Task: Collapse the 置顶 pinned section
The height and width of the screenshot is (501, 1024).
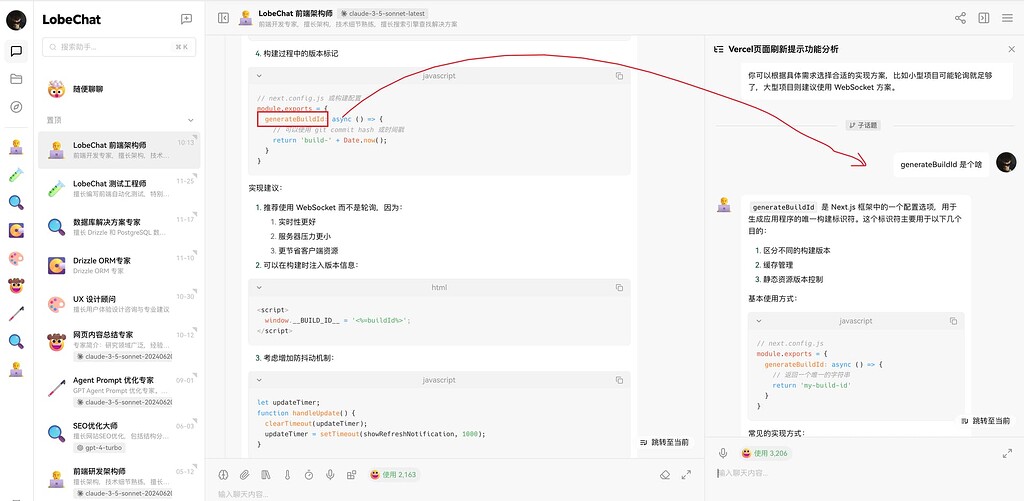Action: [x=191, y=120]
